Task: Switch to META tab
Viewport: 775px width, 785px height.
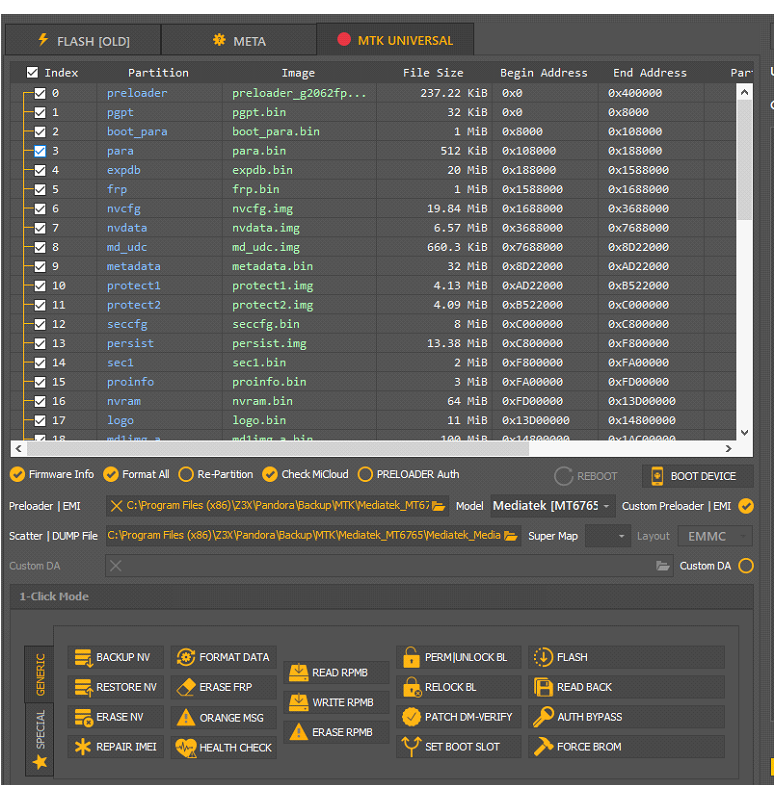Action: pyautogui.click(x=239, y=41)
